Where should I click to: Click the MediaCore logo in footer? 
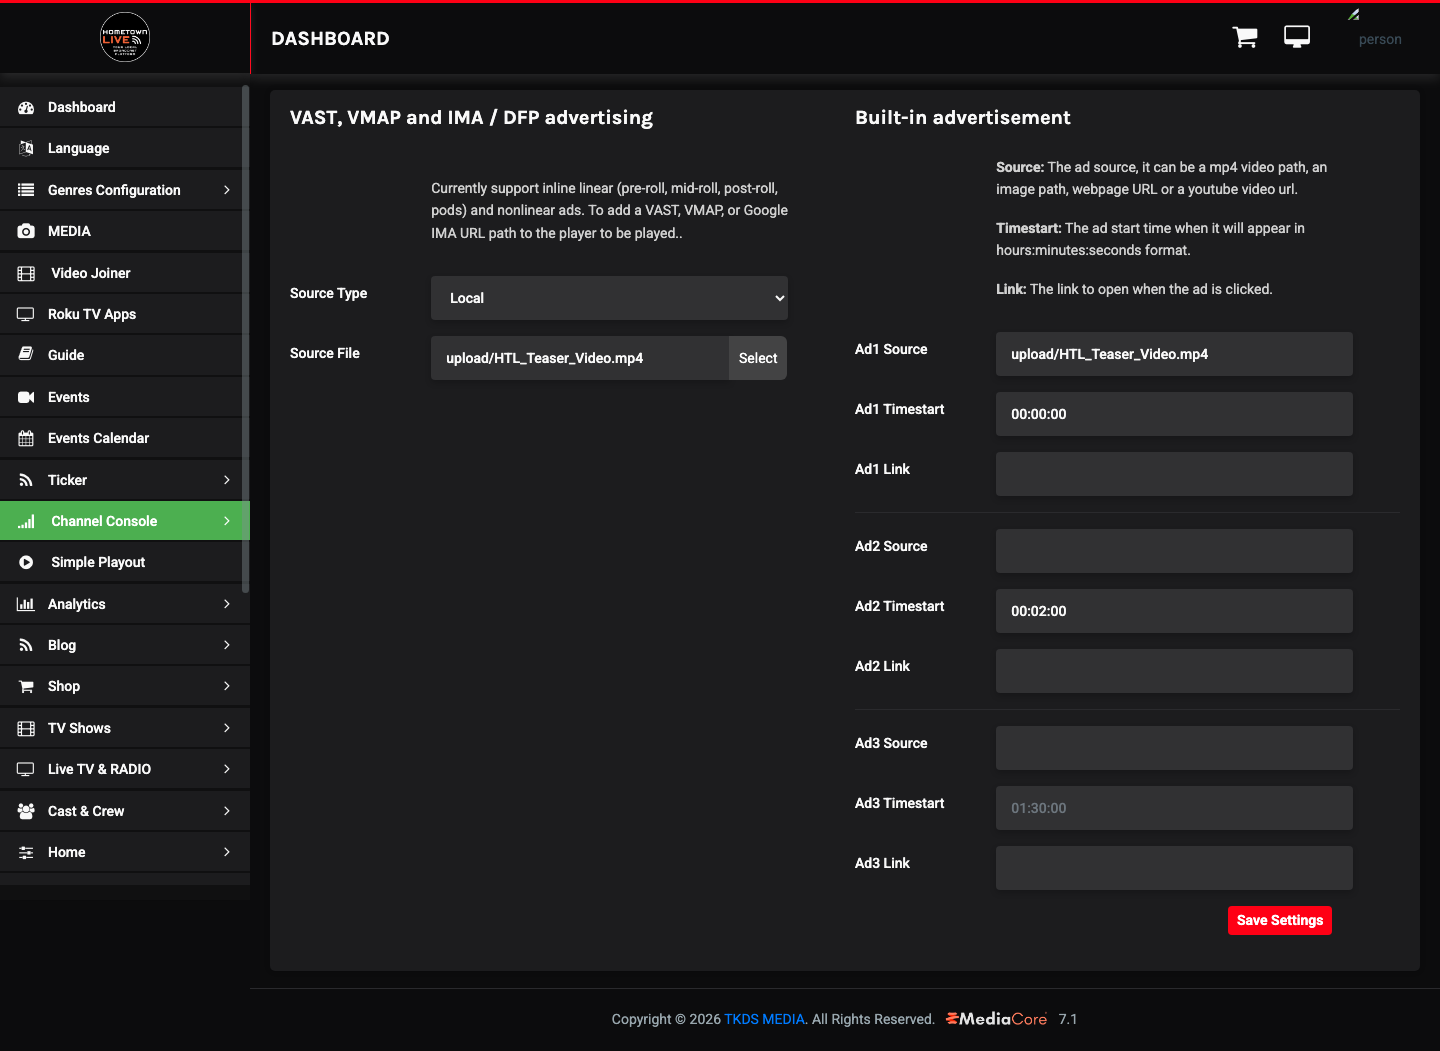(997, 1019)
